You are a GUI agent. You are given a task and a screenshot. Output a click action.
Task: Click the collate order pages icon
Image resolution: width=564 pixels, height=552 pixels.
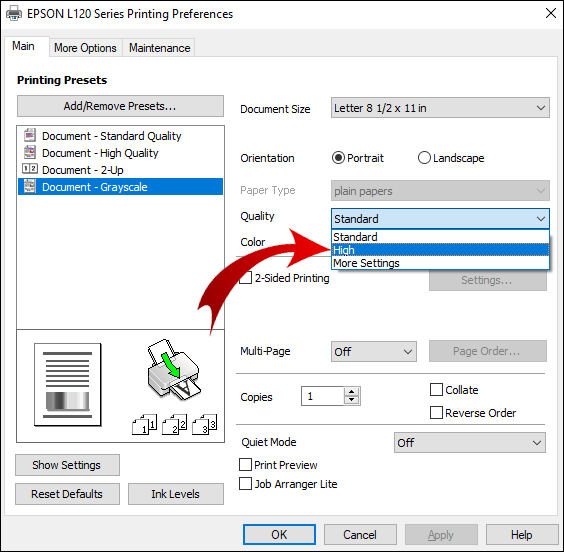pos(175,425)
